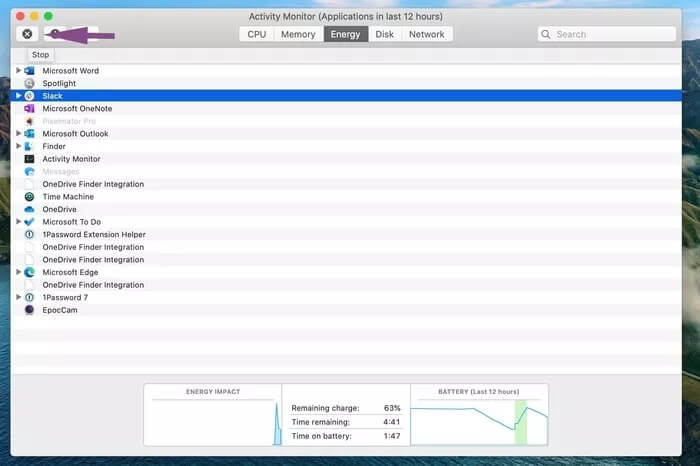Viewport: 700px width, 466px height.
Task: Expand the Finder disclosure triangle
Action: (19, 146)
